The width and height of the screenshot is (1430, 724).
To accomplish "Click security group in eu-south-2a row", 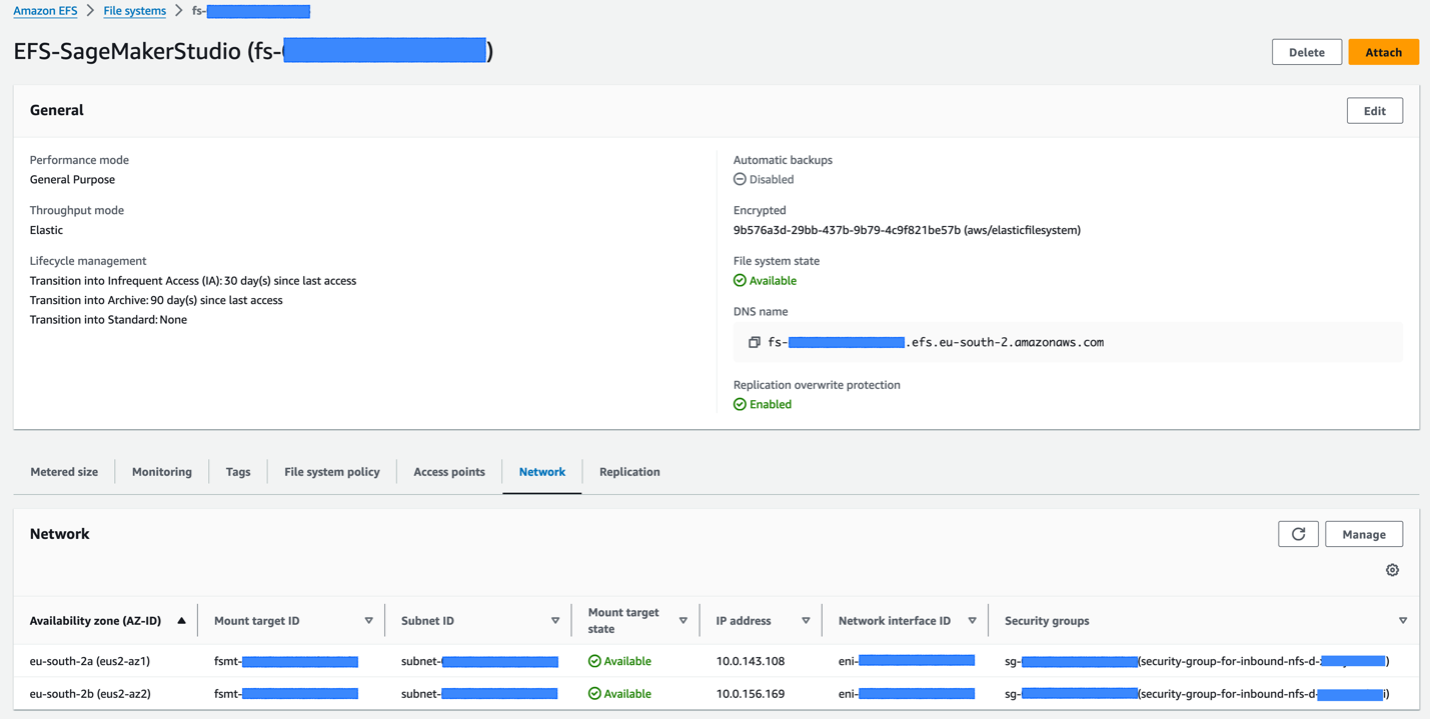I will (x=1197, y=661).
